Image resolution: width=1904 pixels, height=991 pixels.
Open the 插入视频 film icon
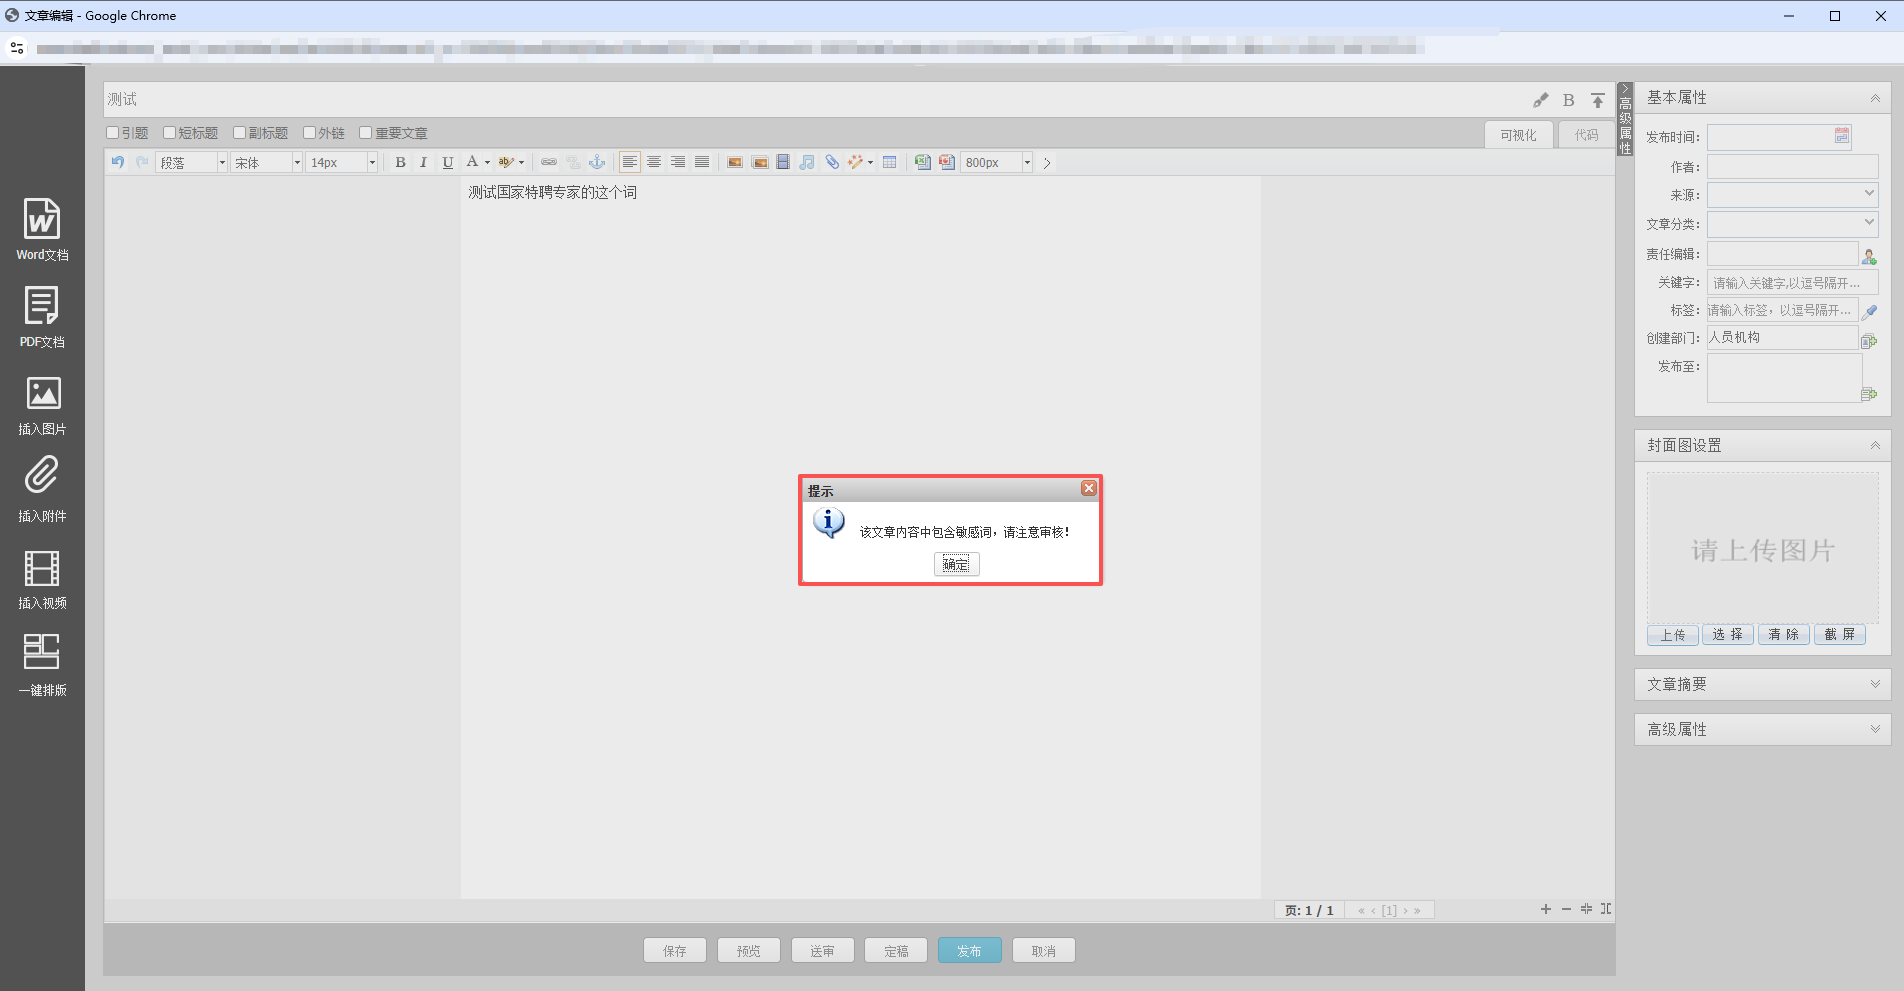(x=42, y=568)
